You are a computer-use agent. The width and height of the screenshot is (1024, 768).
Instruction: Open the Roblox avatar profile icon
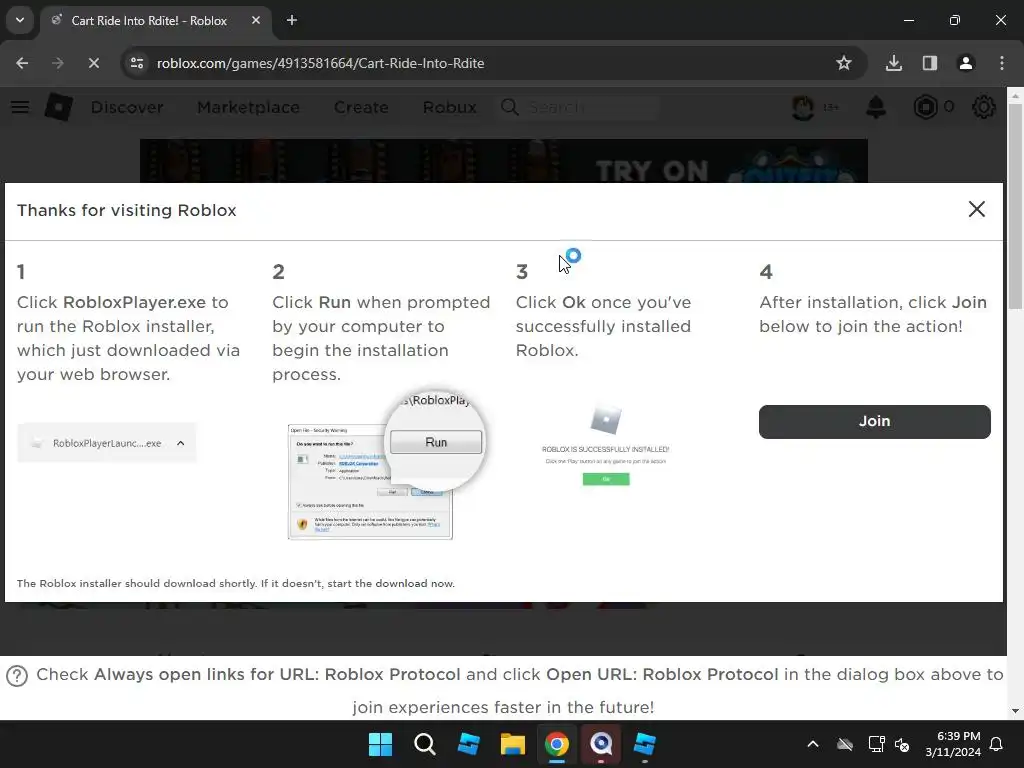(x=803, y=107)
